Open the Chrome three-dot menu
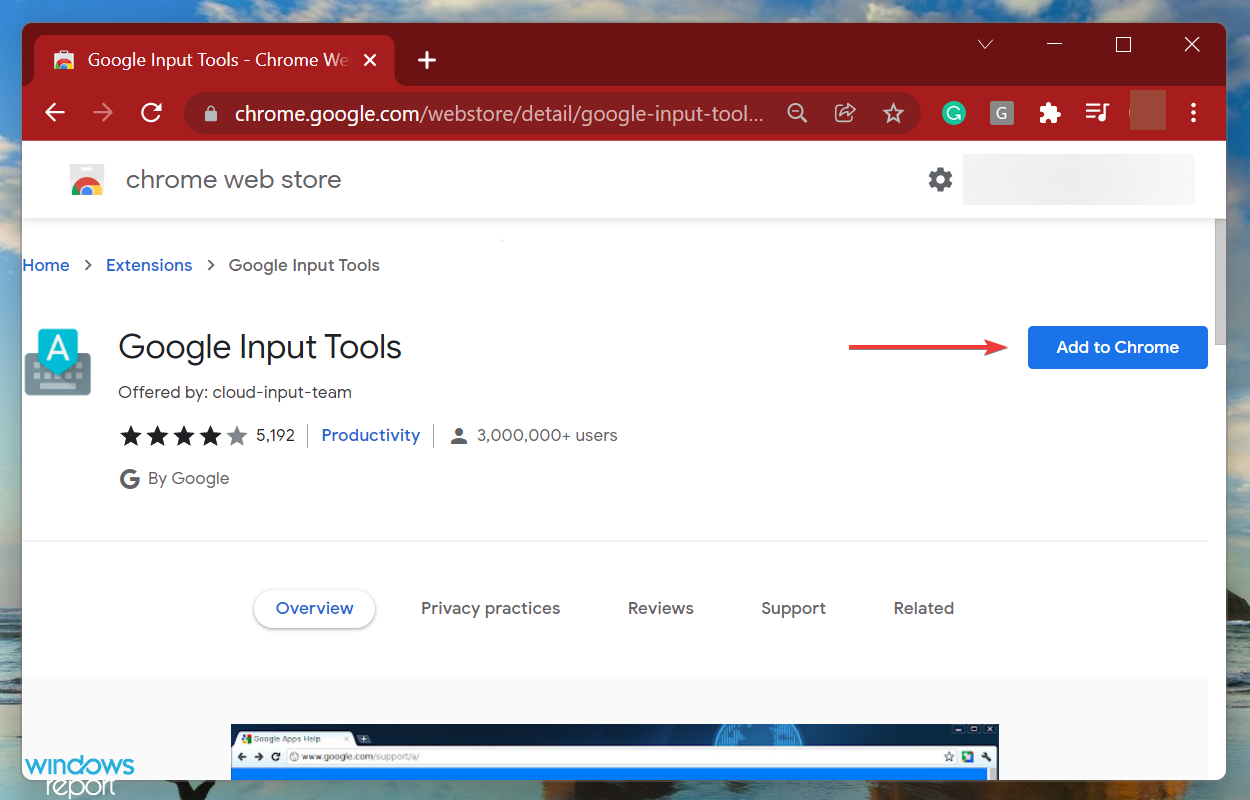1250x800 pixels. [1193, 113]
